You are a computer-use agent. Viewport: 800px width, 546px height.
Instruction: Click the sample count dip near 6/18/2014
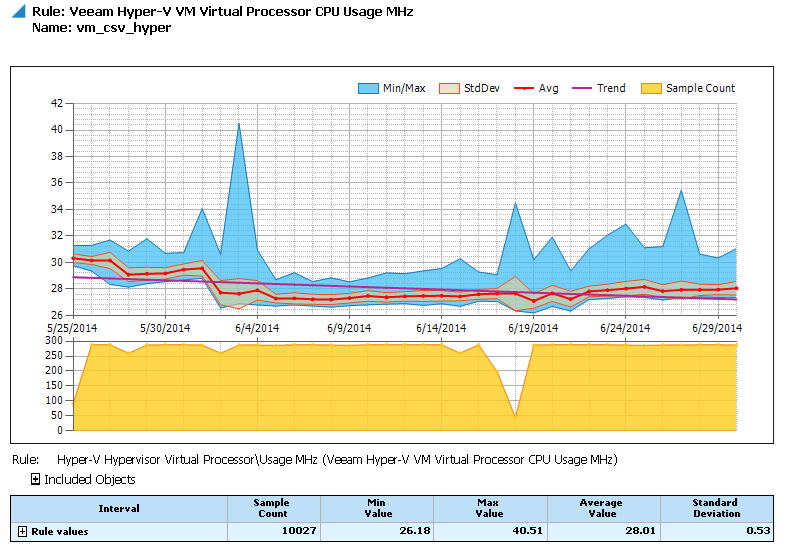515,416
